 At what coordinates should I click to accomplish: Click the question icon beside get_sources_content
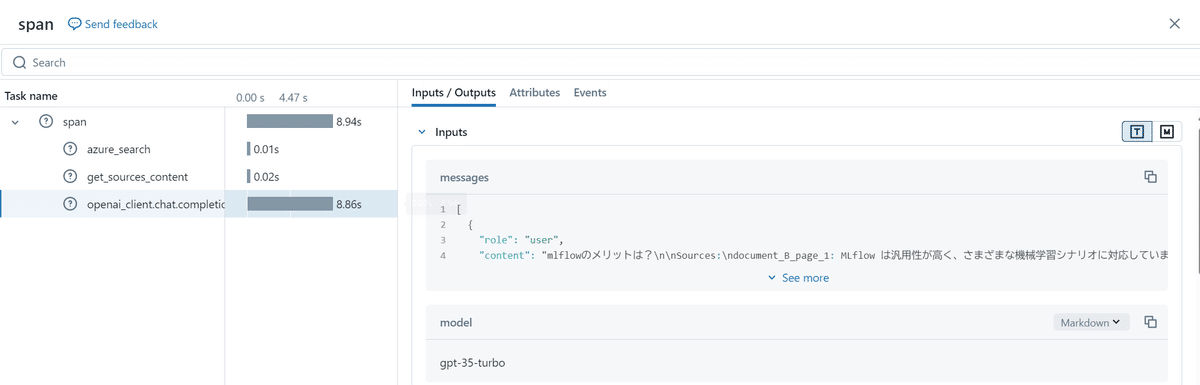[x=70, y=177]
